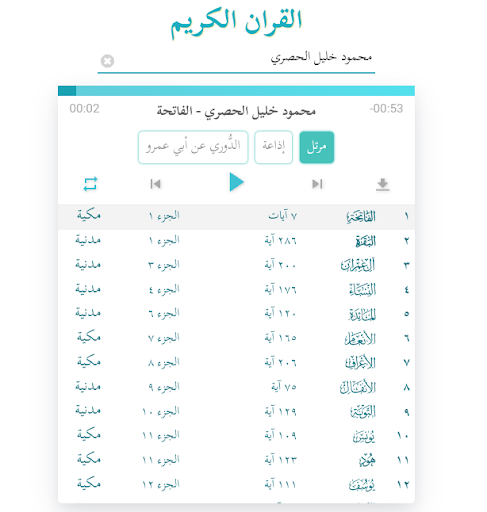Toggle the repeat loop icon

coord(90,184)
